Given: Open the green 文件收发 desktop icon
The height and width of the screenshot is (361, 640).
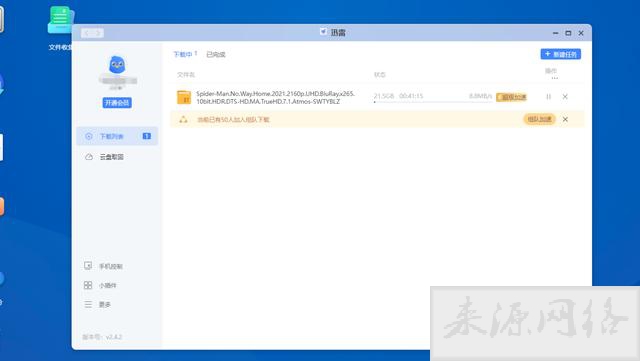Looking at the screenshot, I should [x=60, y=20].
